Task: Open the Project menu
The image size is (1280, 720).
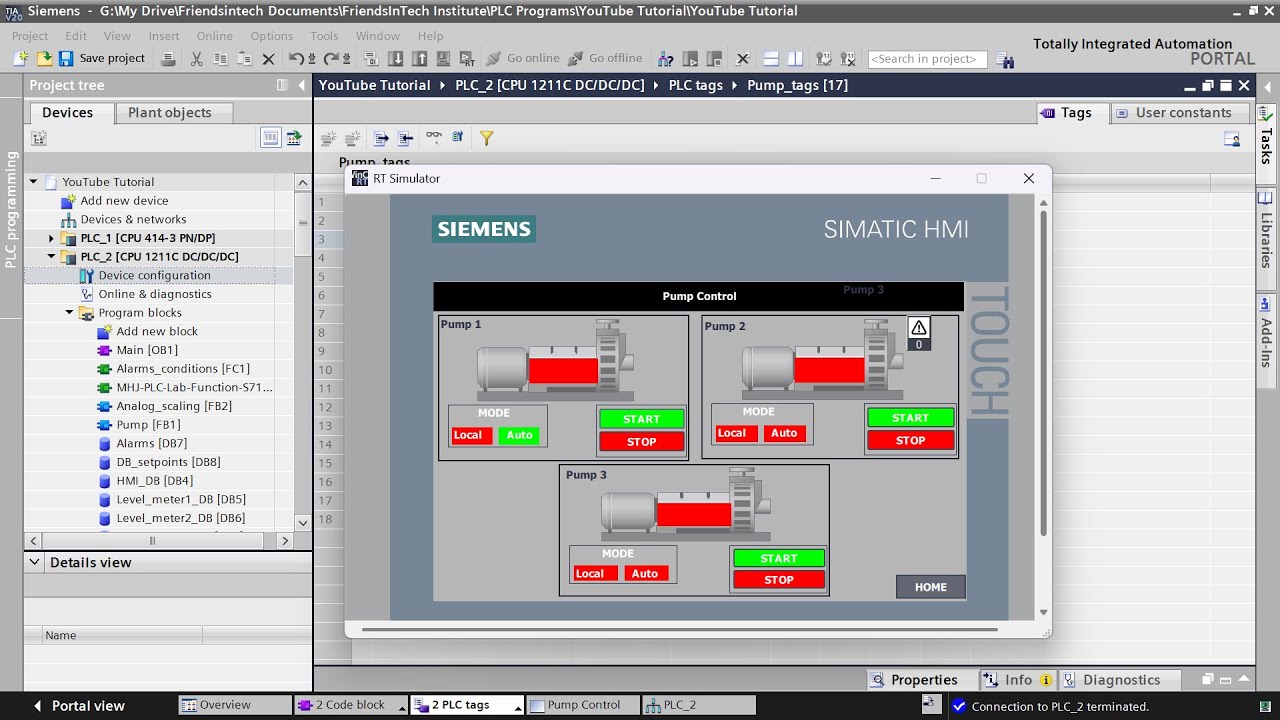Action: pyautogui.click(x=30, y=36)
